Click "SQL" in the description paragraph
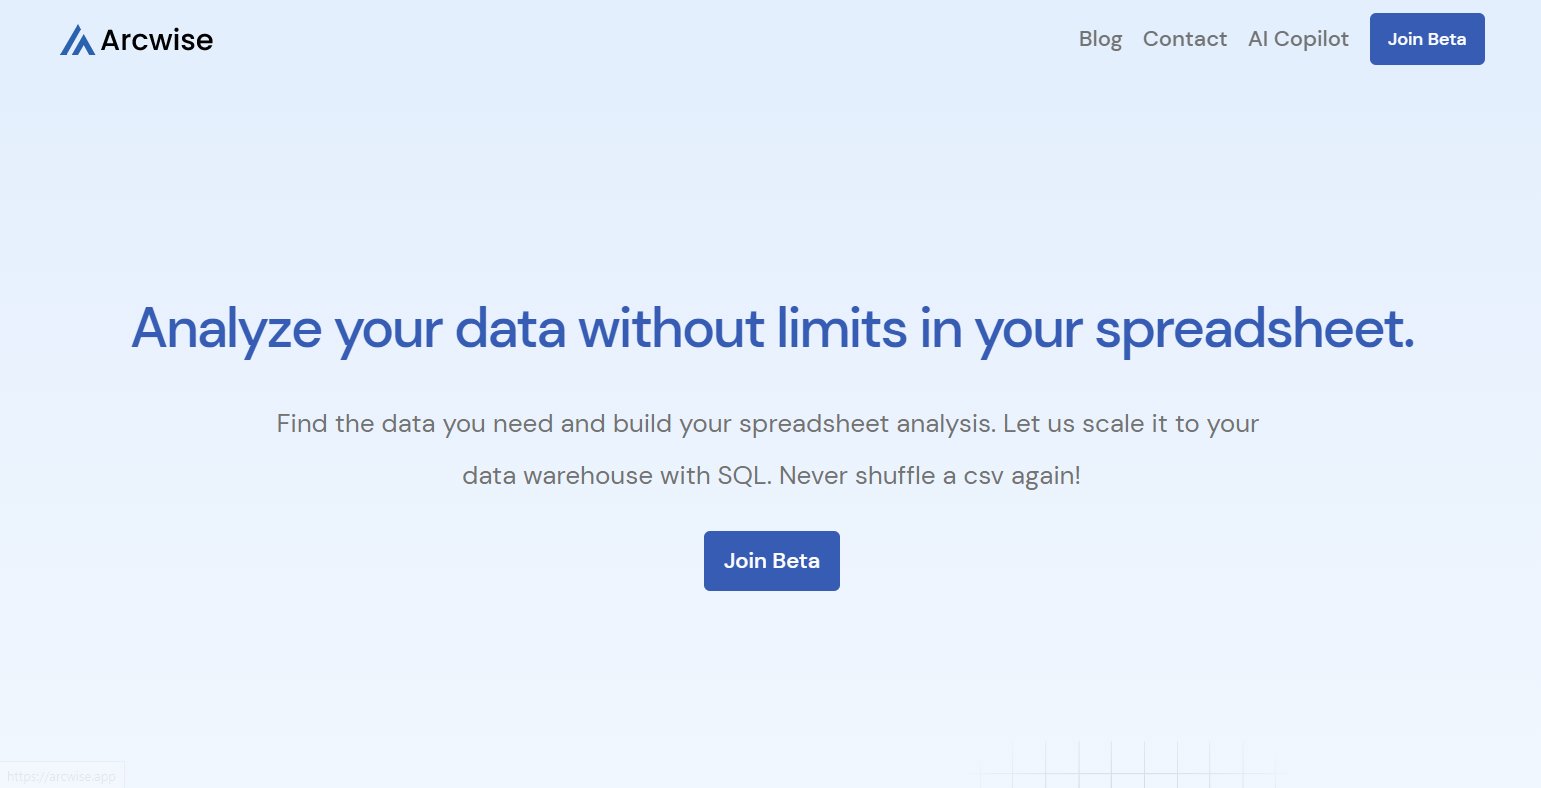The height and width of the screenshot is (788, 1541). click(x=742, y=476)
